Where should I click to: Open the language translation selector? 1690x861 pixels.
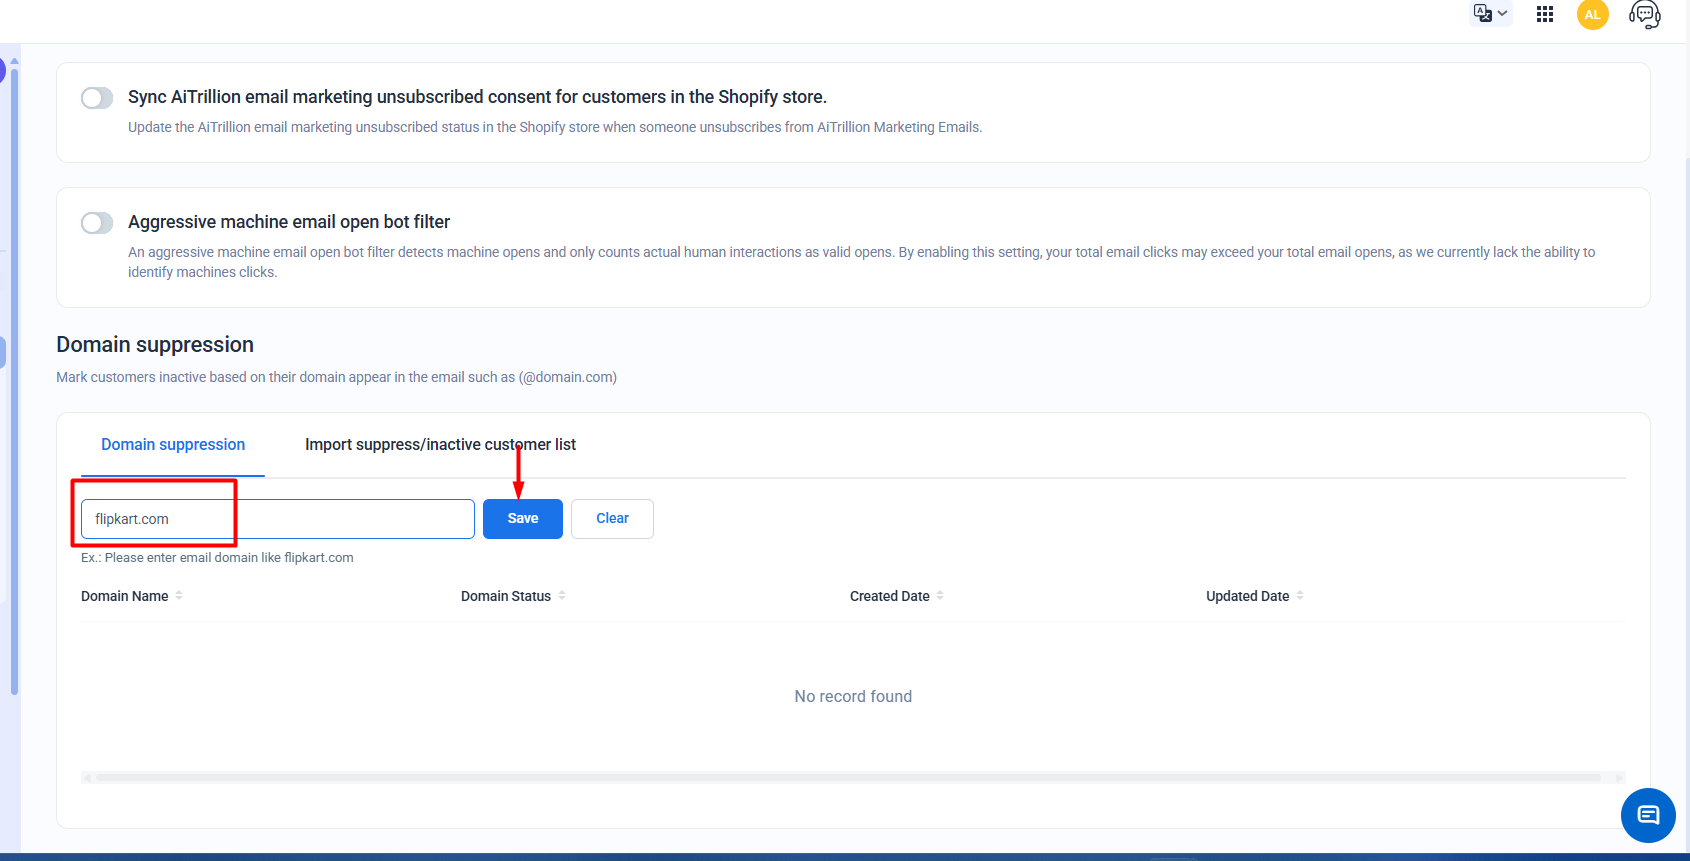1490,14
